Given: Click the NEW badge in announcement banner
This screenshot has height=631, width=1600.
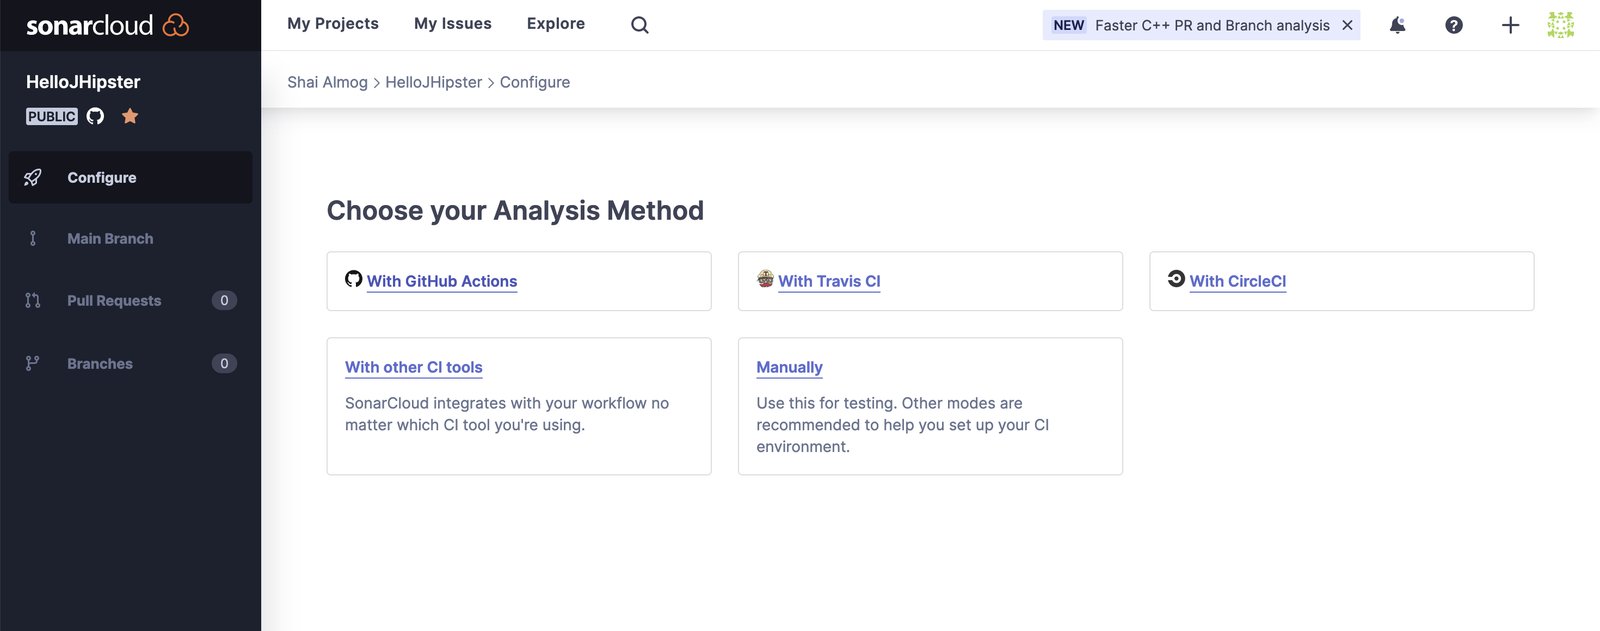Looking at the screenshot, I should coord(1069,25).
